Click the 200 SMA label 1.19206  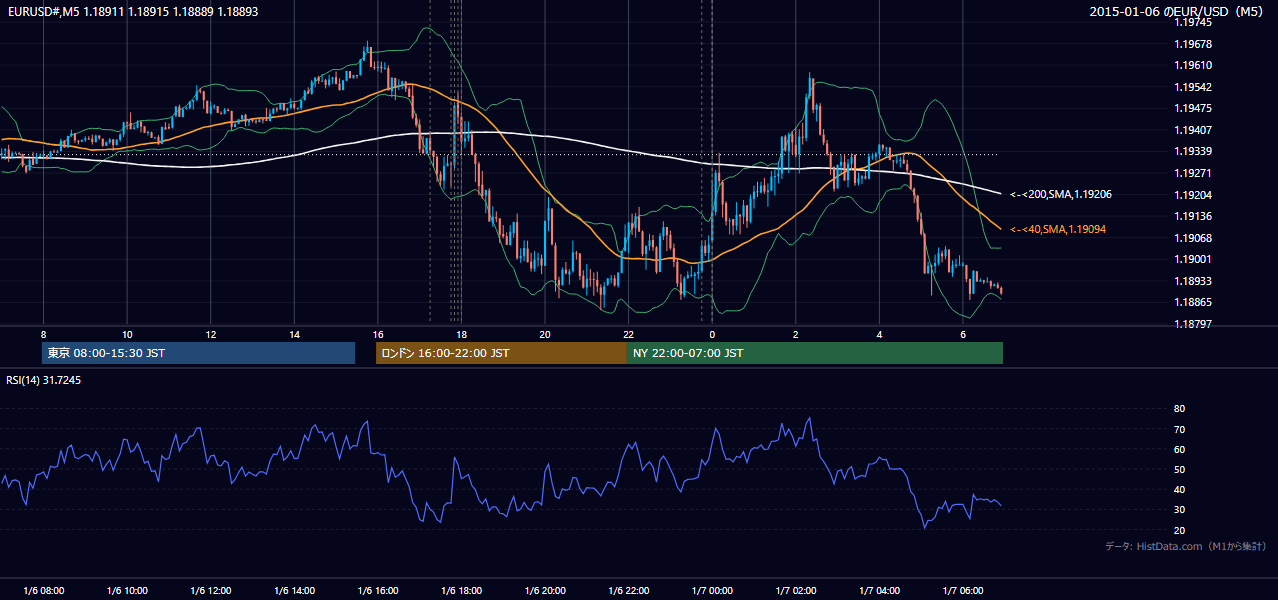pyautogui.click(x=1060, y=195)
